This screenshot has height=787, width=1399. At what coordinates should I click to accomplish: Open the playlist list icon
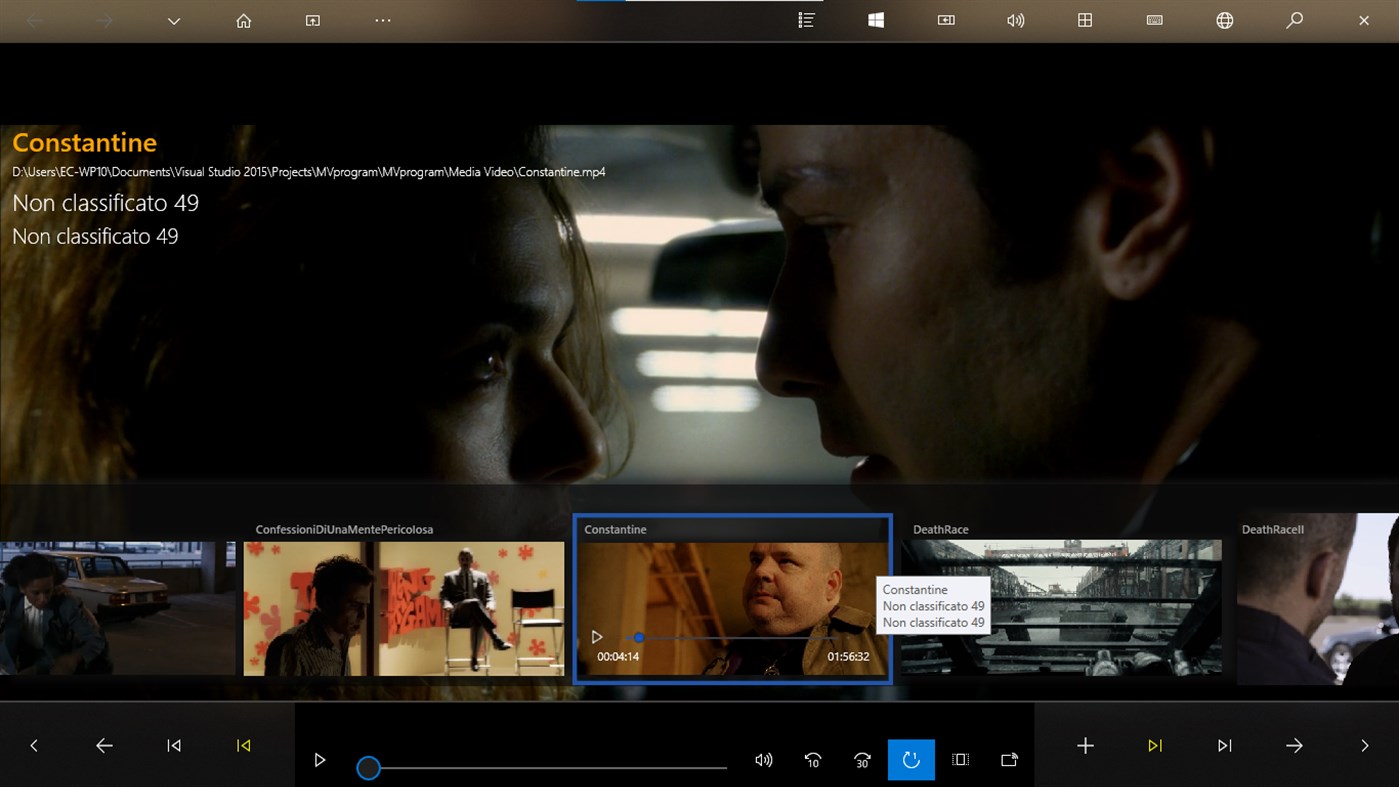pyautogui.click(x=806, y=21)
